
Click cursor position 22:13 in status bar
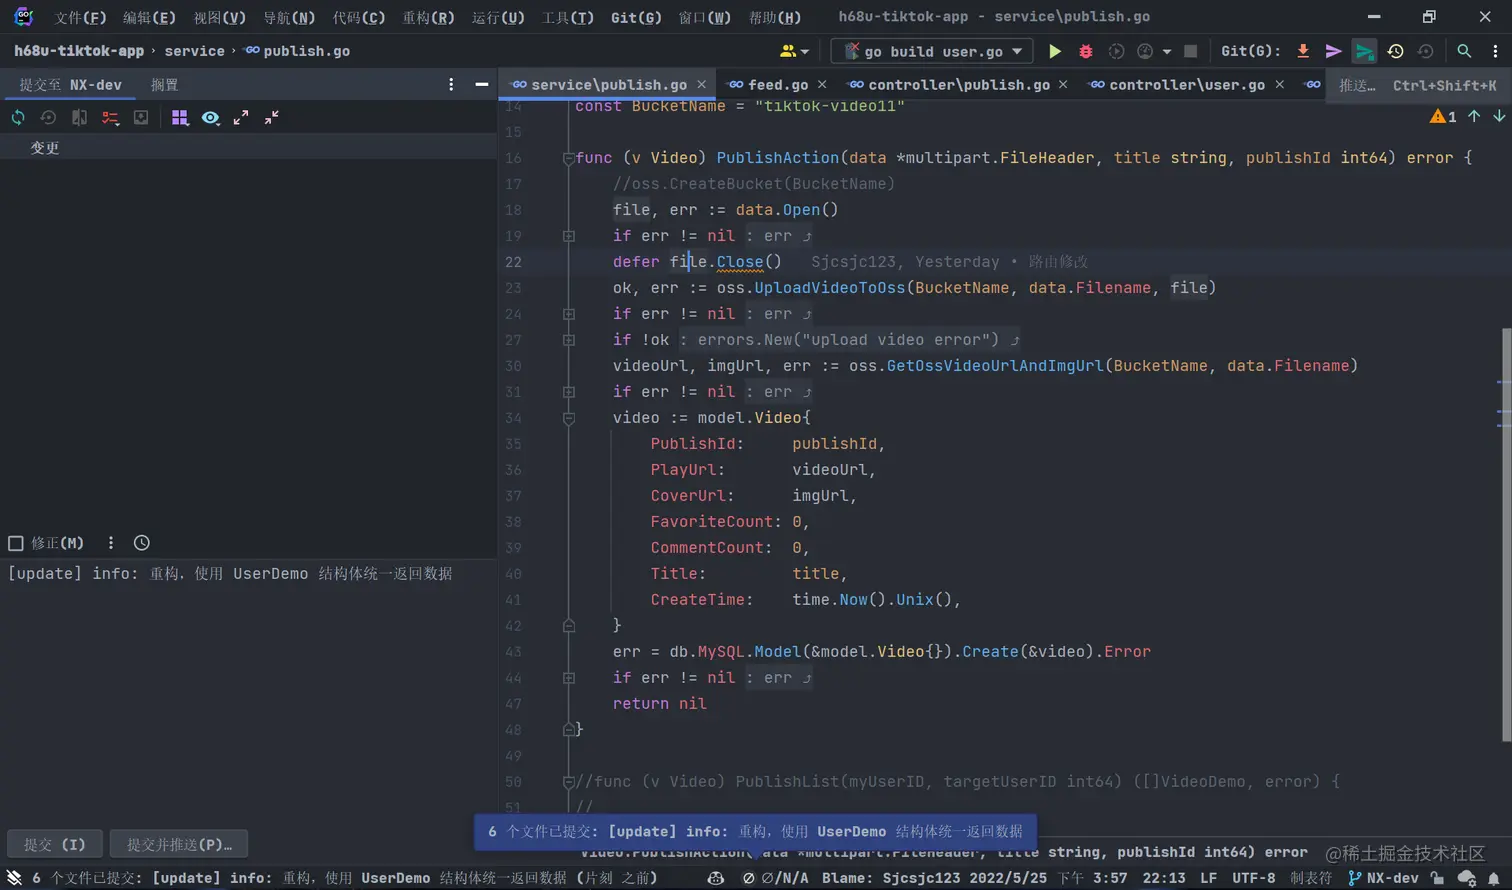pyautogui.click(x=1164, y=878)
